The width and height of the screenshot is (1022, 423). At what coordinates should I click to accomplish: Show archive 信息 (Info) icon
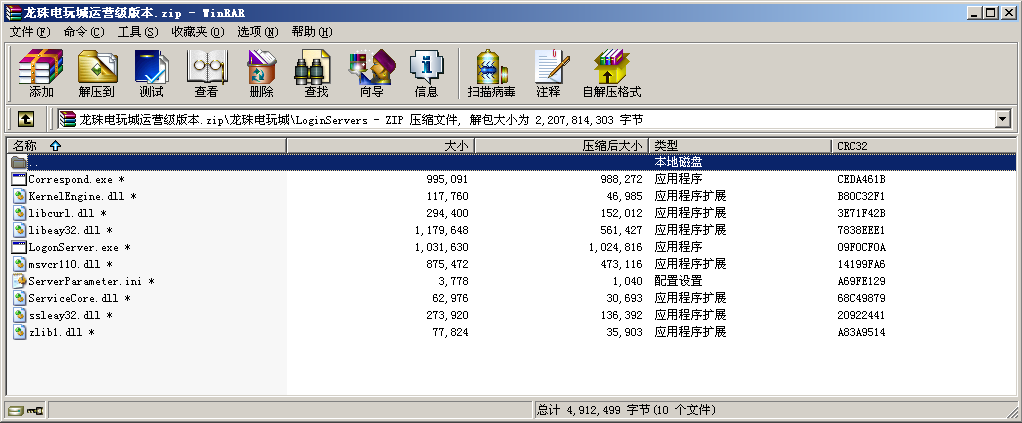tap(426, 74)
